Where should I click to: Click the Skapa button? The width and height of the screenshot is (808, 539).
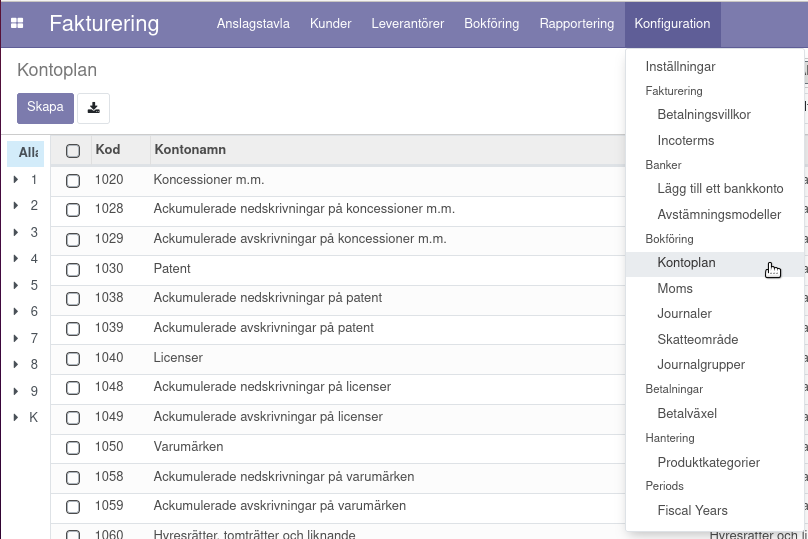(x=45, y=108)
